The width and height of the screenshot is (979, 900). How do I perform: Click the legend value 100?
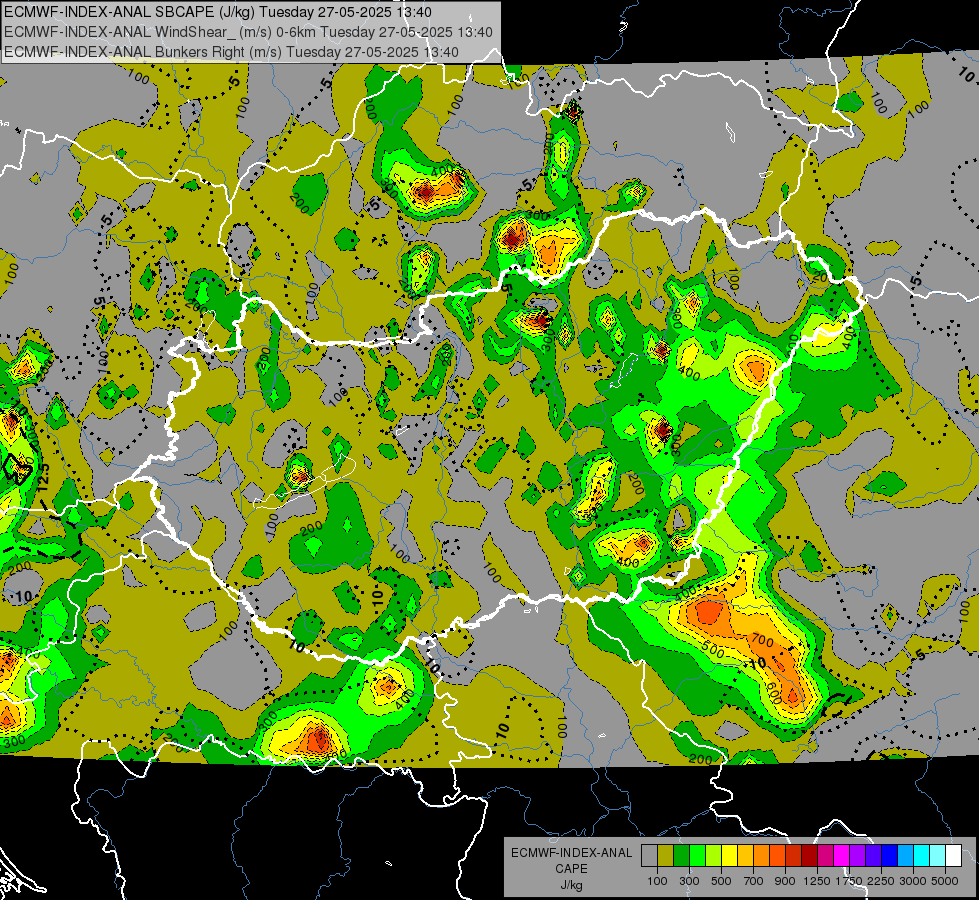point(657,881)
